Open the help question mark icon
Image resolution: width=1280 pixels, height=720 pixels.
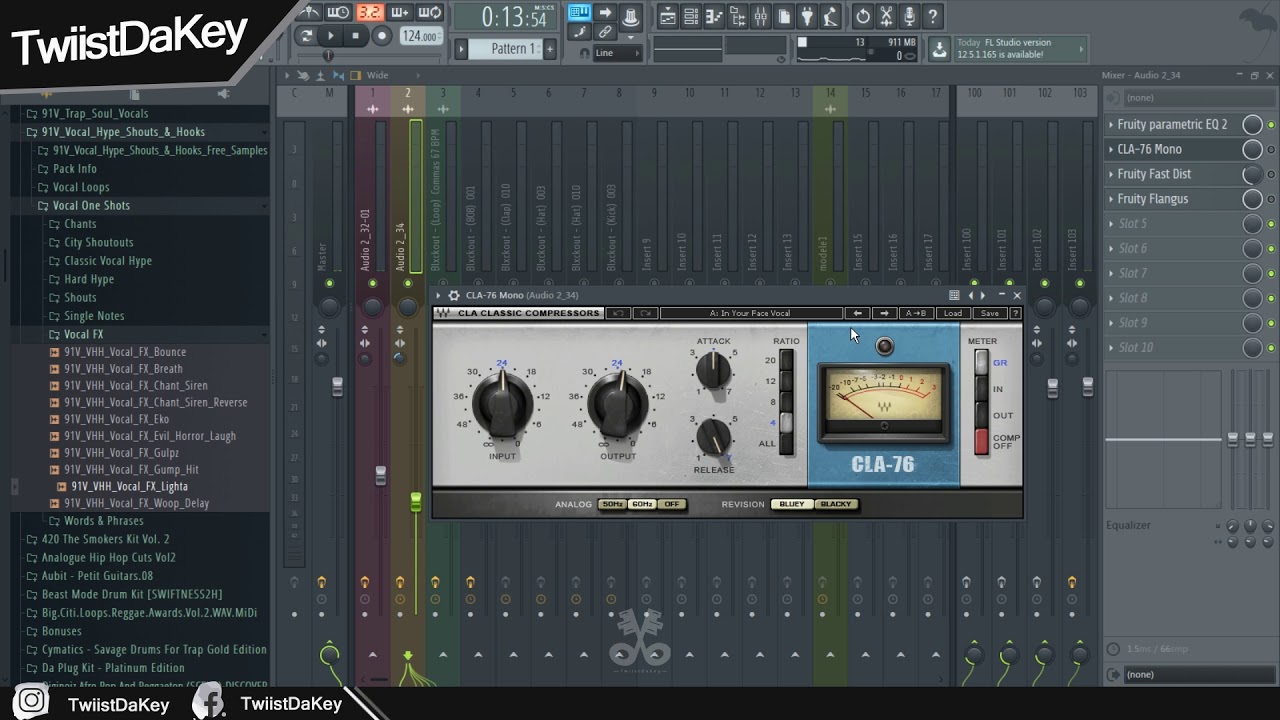tap(932, 17)
